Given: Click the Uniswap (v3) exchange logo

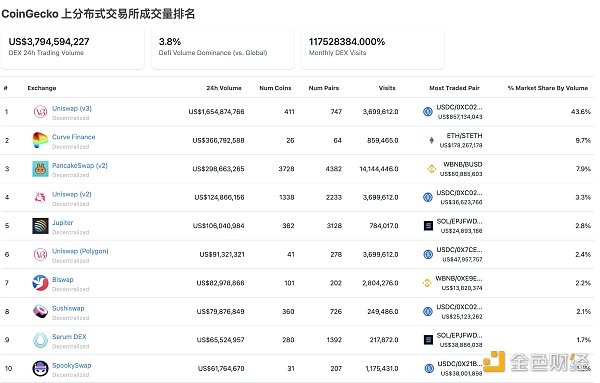Looking at the screenshot, I should (x=40, y=112).
